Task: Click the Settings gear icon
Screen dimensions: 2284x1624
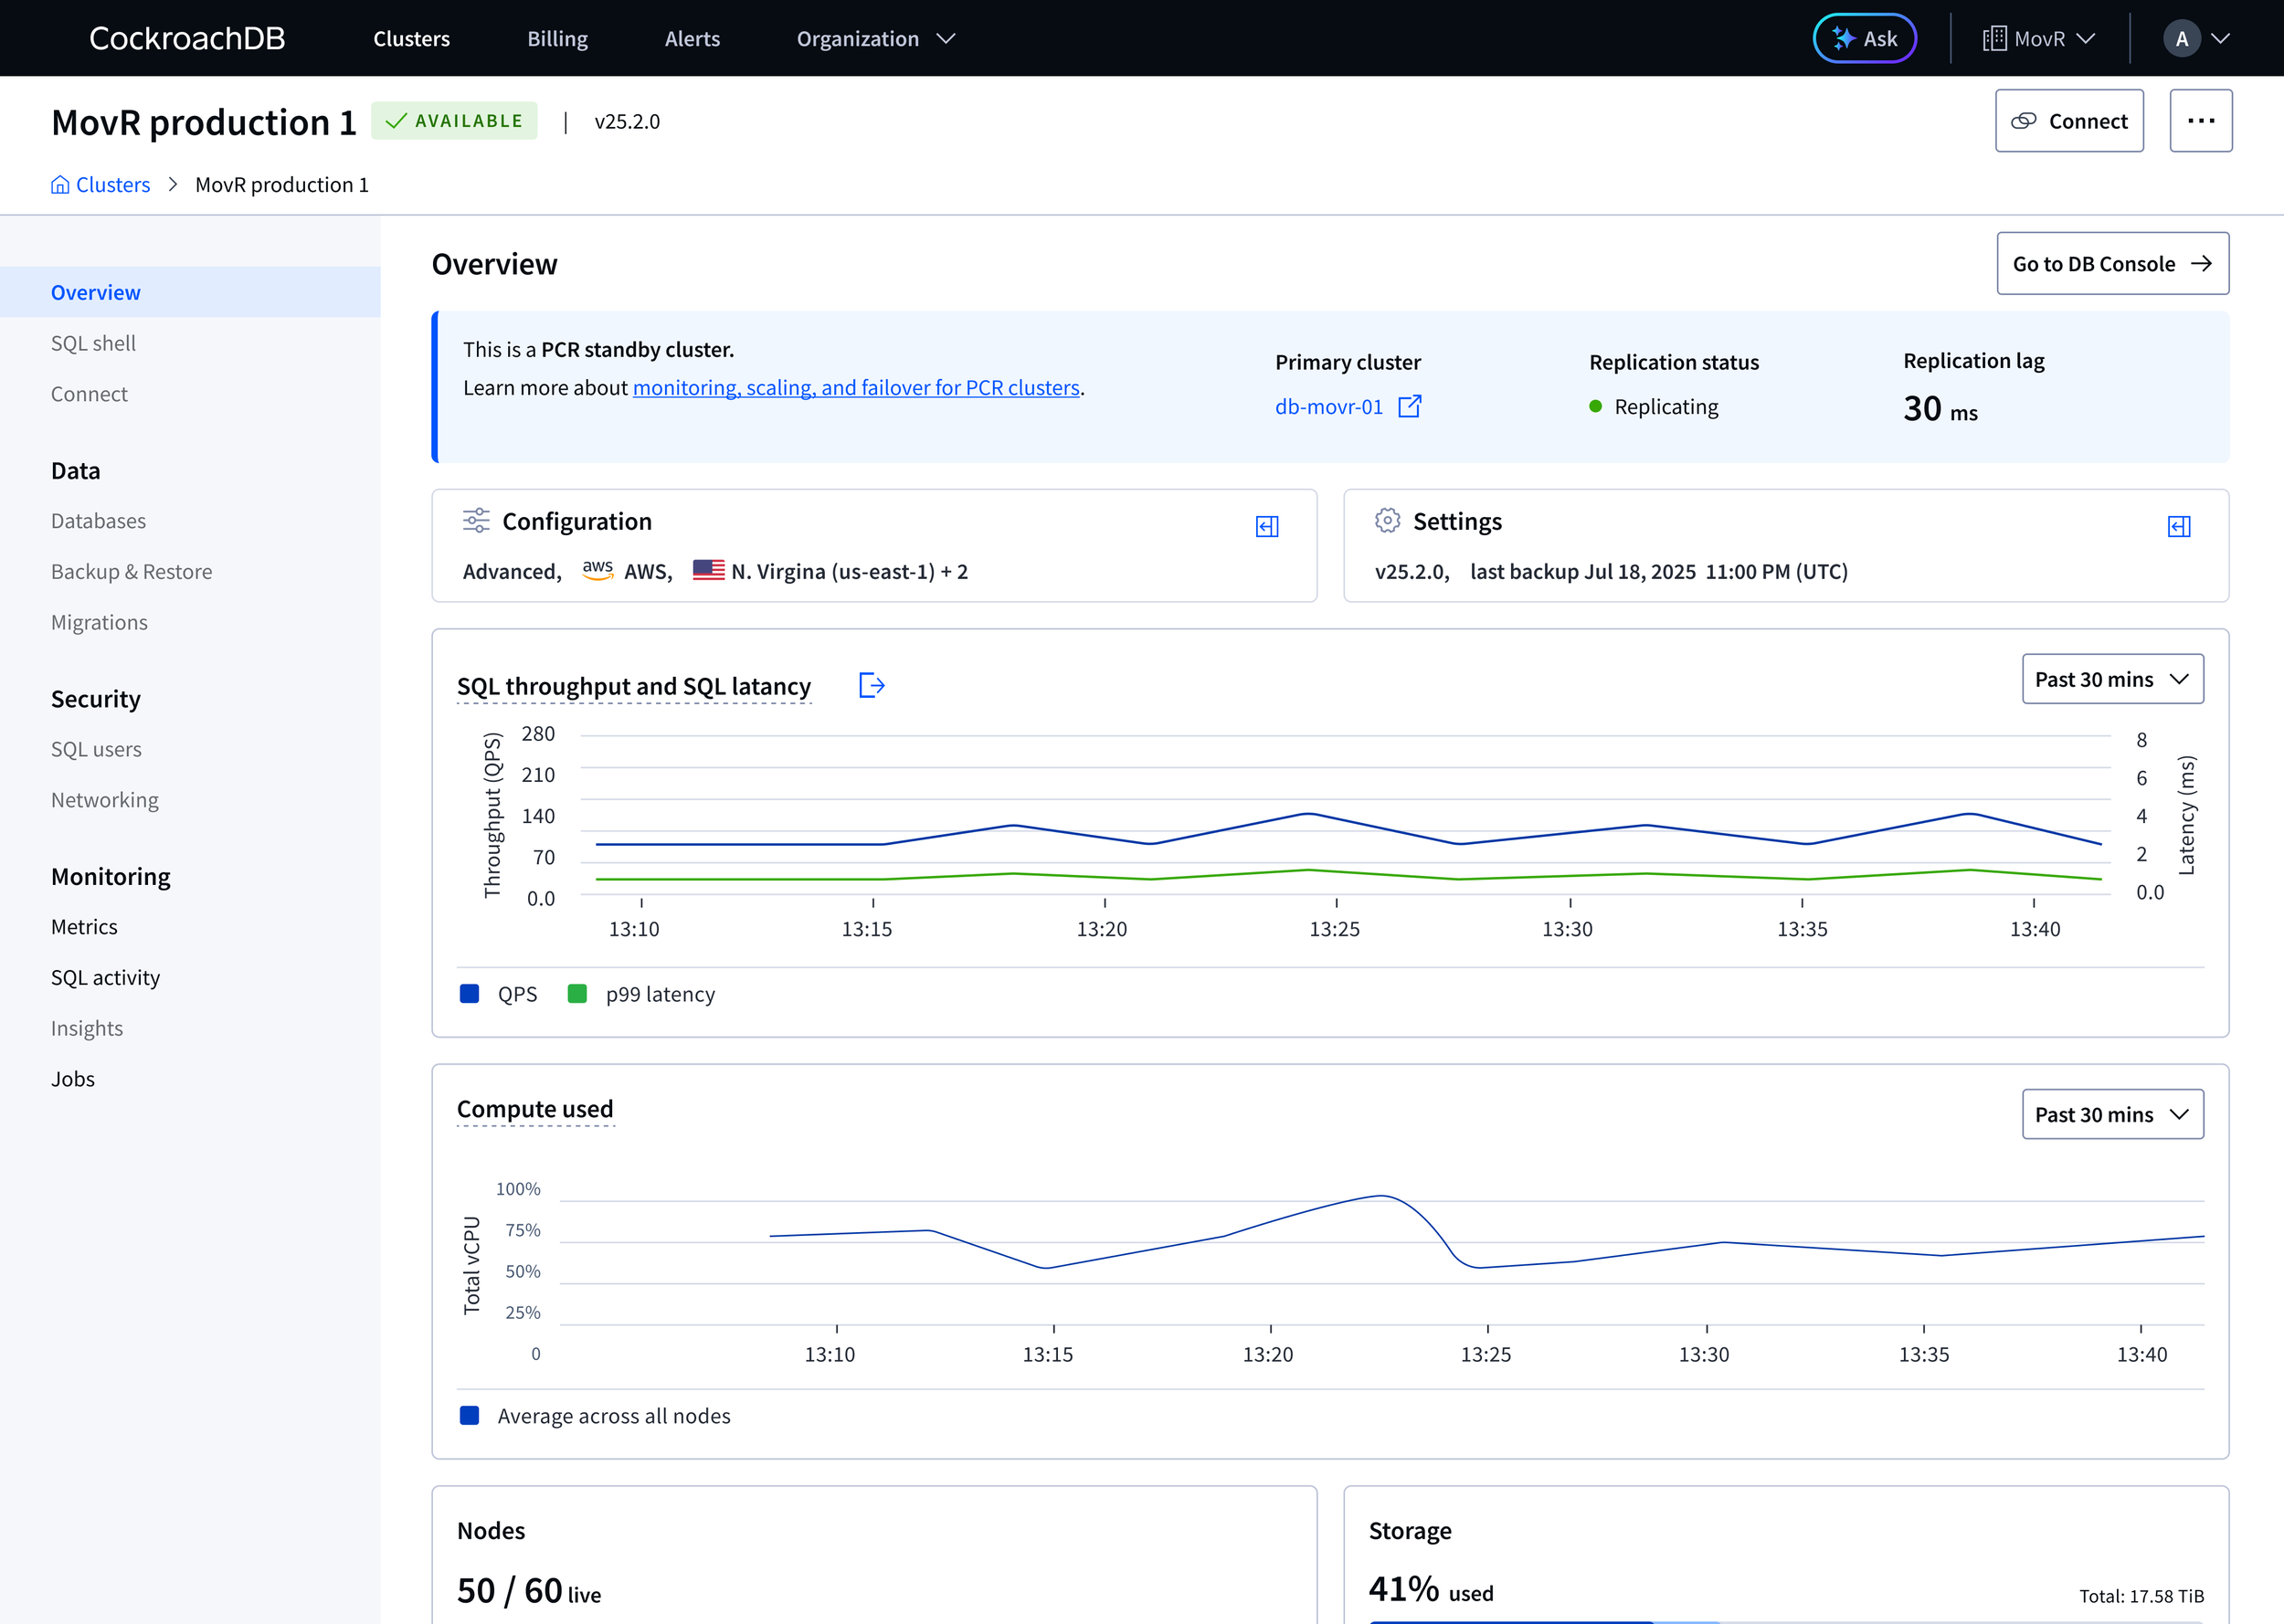Action: click(1387, 520)
